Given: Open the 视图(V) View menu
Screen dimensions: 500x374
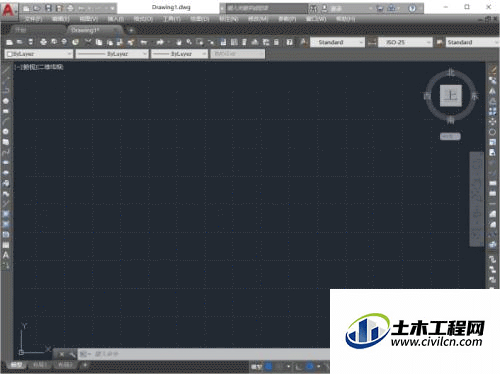Looking at the screenshot, I should [x=89, y=19].
